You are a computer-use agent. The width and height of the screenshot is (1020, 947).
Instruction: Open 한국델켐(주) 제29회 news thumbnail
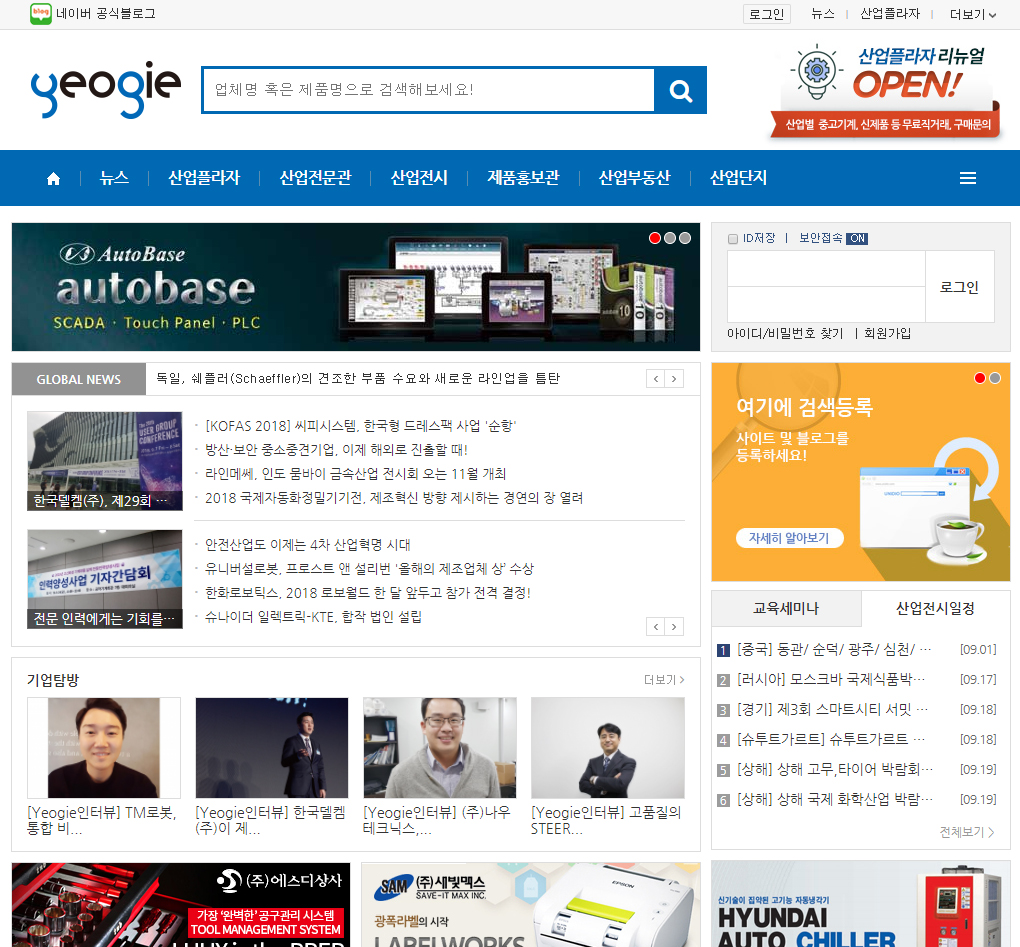coord(105,461)
